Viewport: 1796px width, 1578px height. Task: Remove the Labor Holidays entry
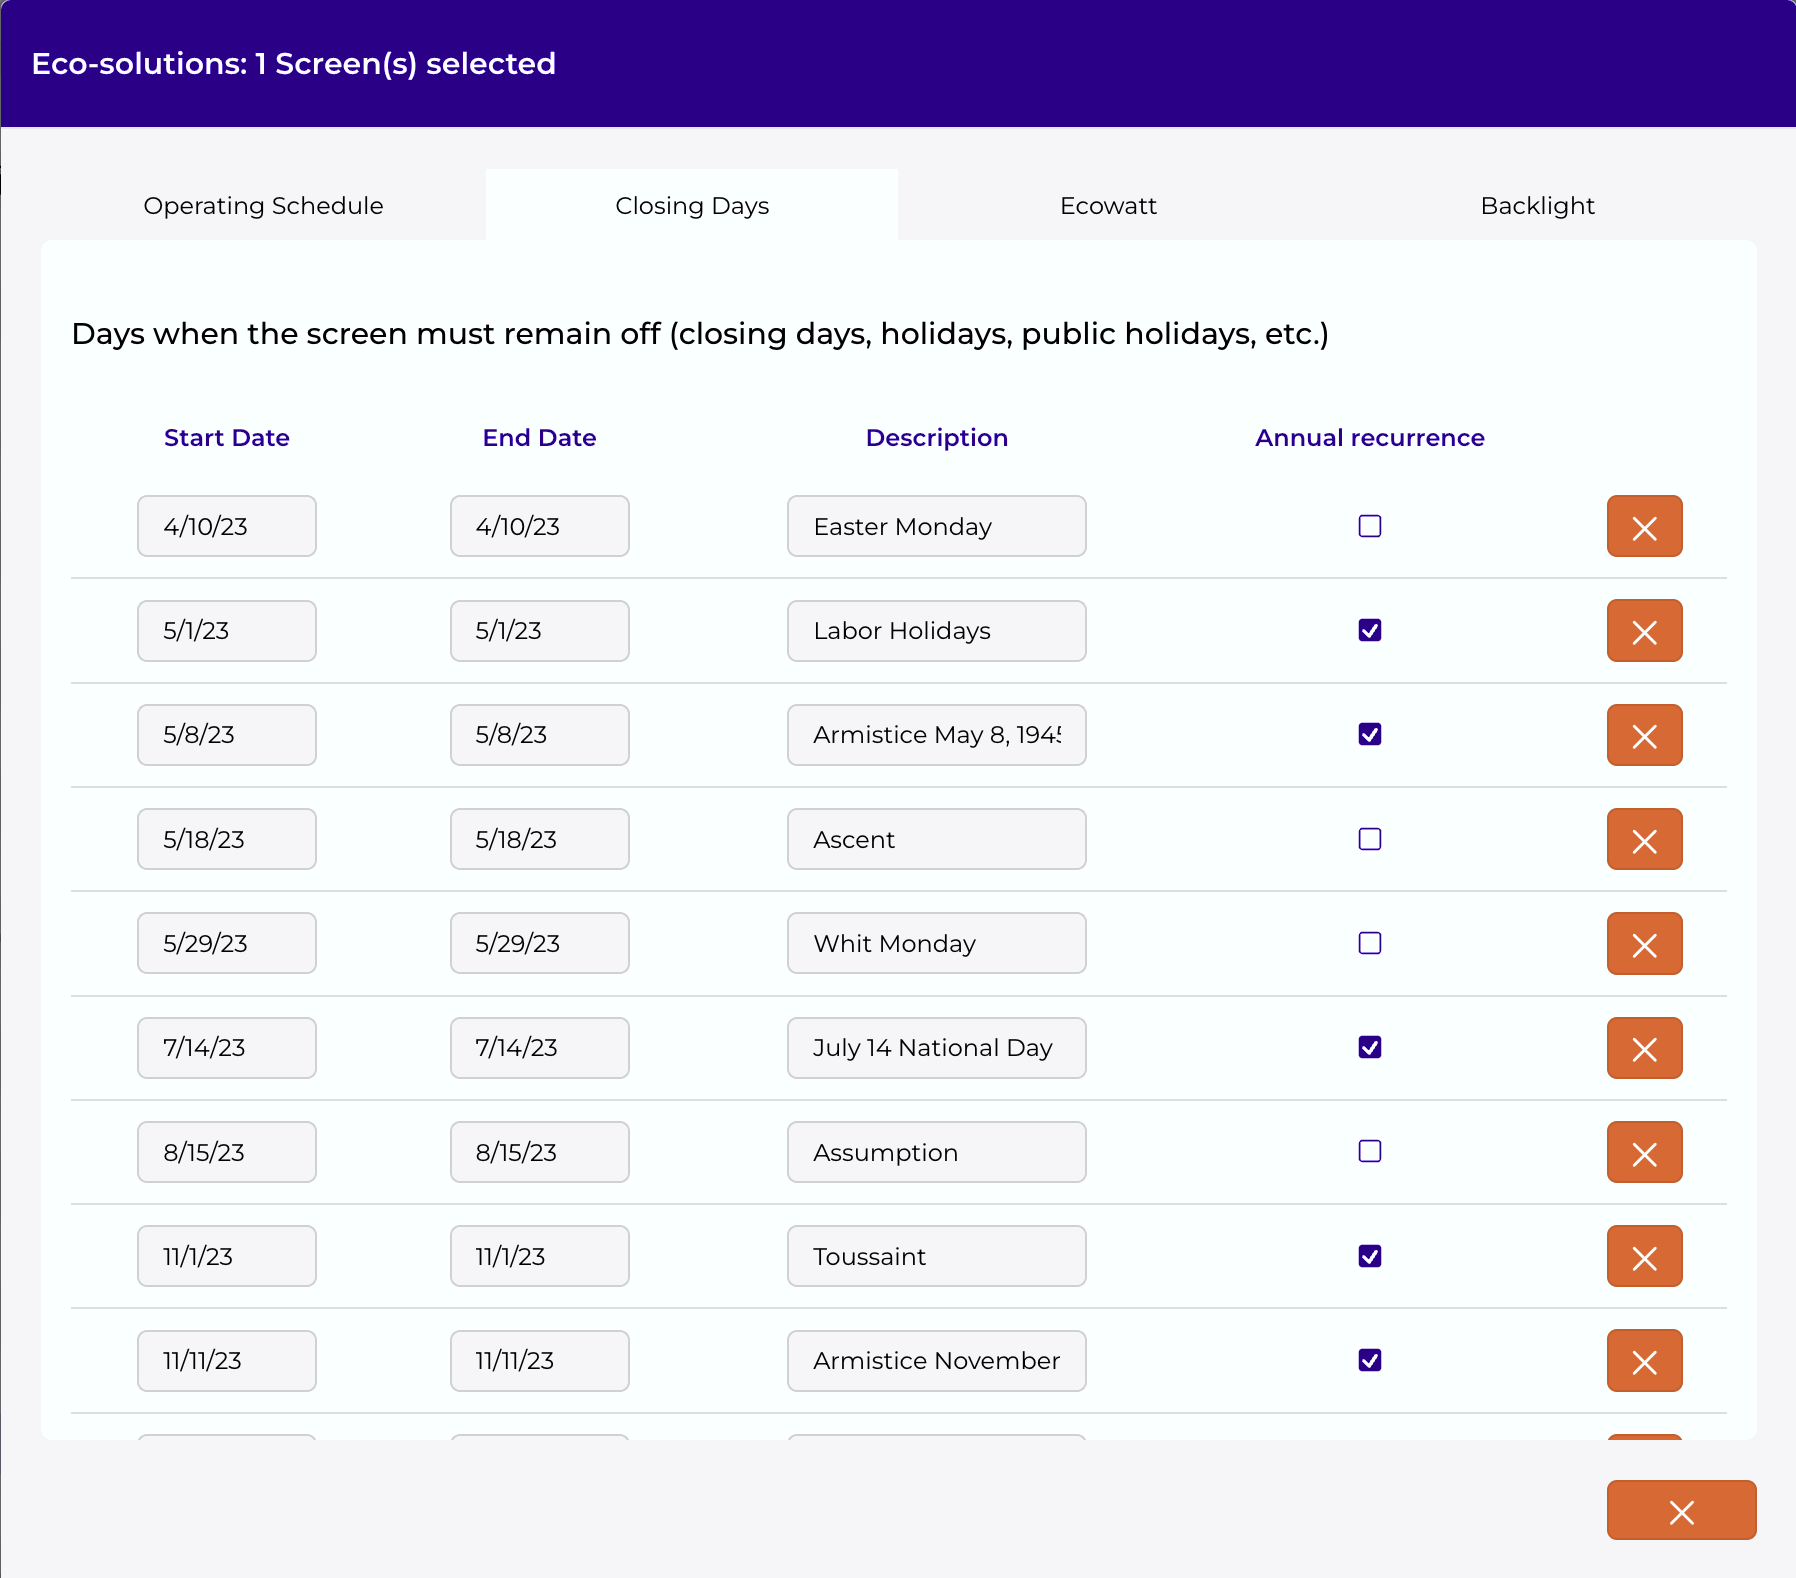tap(1644, 631)
